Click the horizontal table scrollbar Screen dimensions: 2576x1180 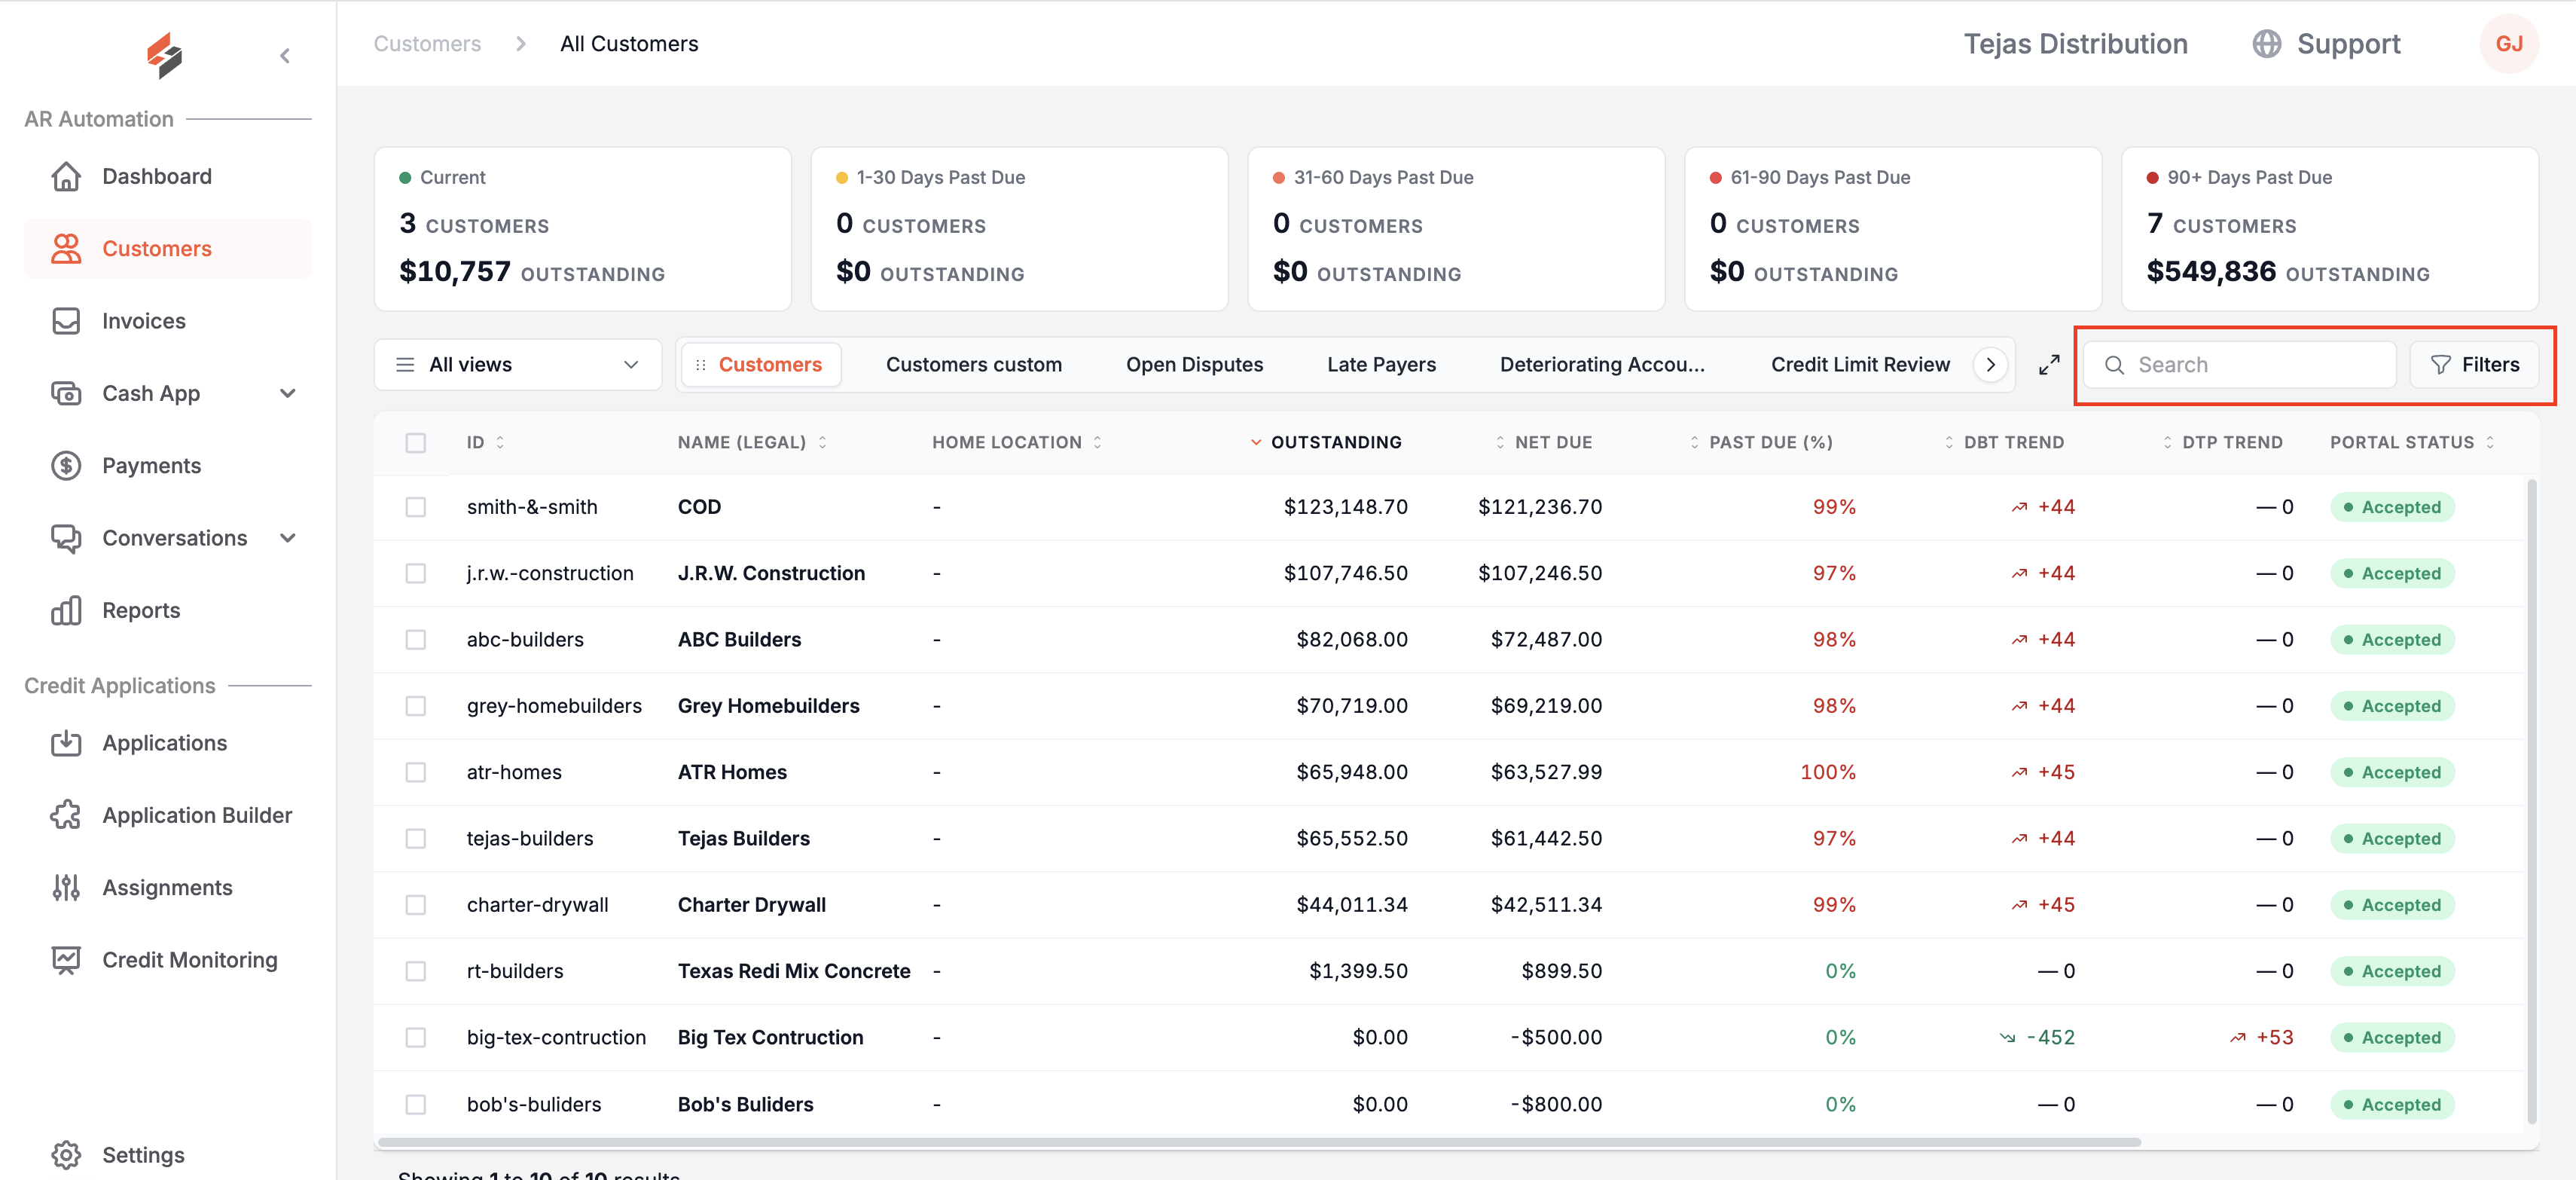click(x=1259, y=1142)
